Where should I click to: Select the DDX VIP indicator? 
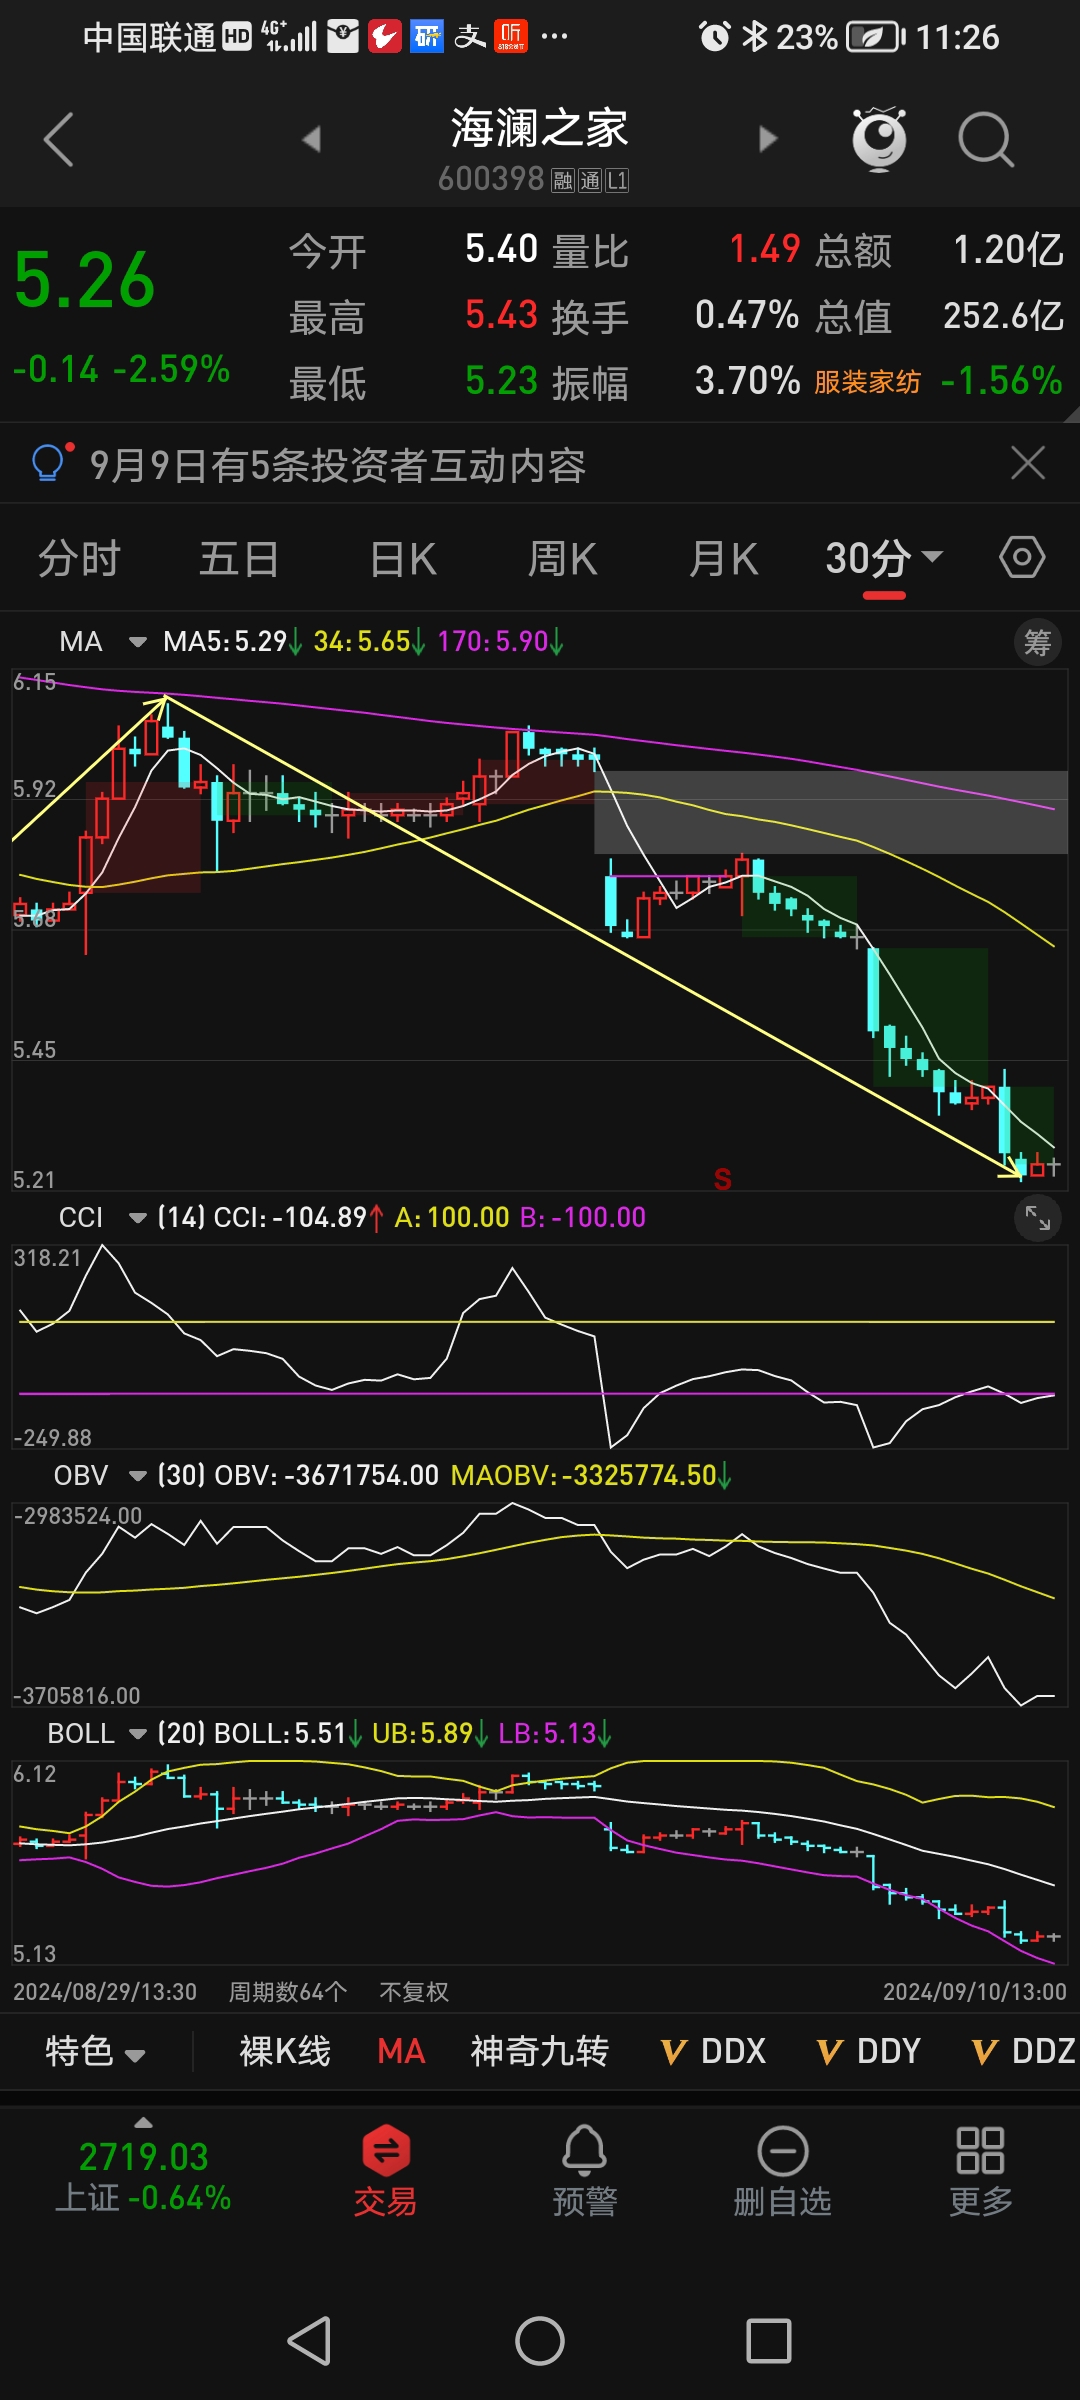pyautogui.click(x=713, y=2051)
